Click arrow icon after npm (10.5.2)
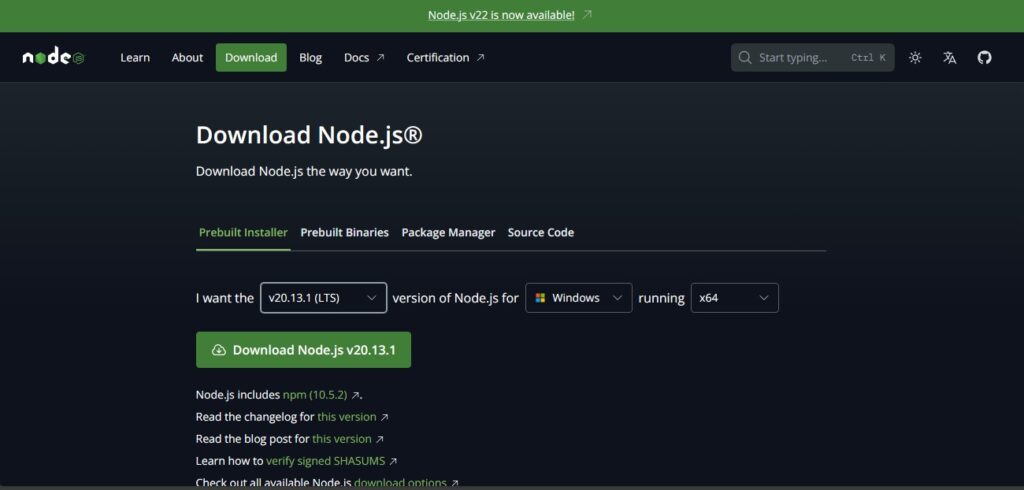The image size is (1024, 490). tap(355, 395)
